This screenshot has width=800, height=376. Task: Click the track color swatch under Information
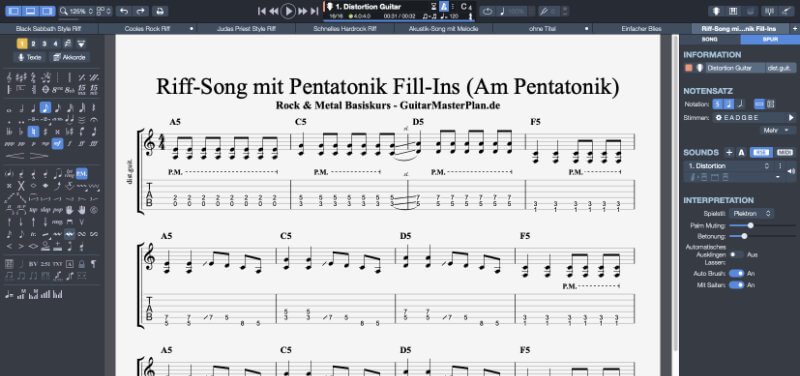[688, 68]
